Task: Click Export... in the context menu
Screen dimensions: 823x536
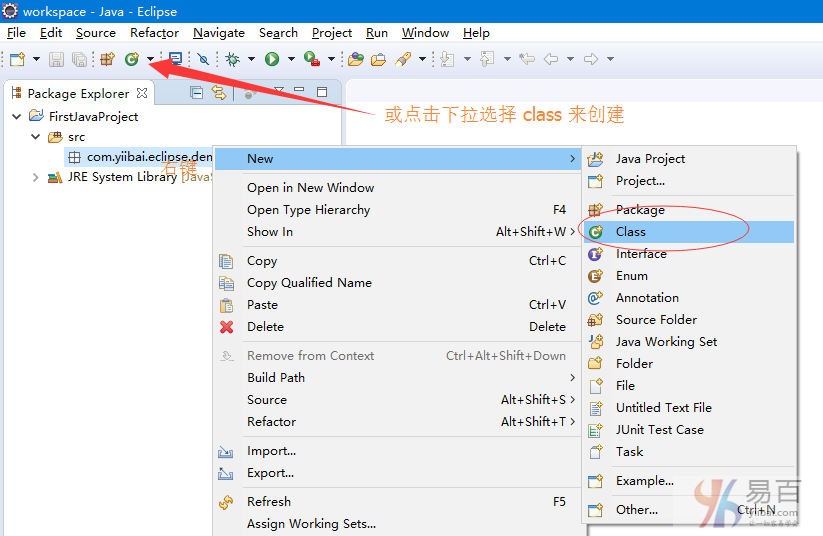Action: click(x=397, y=473)
